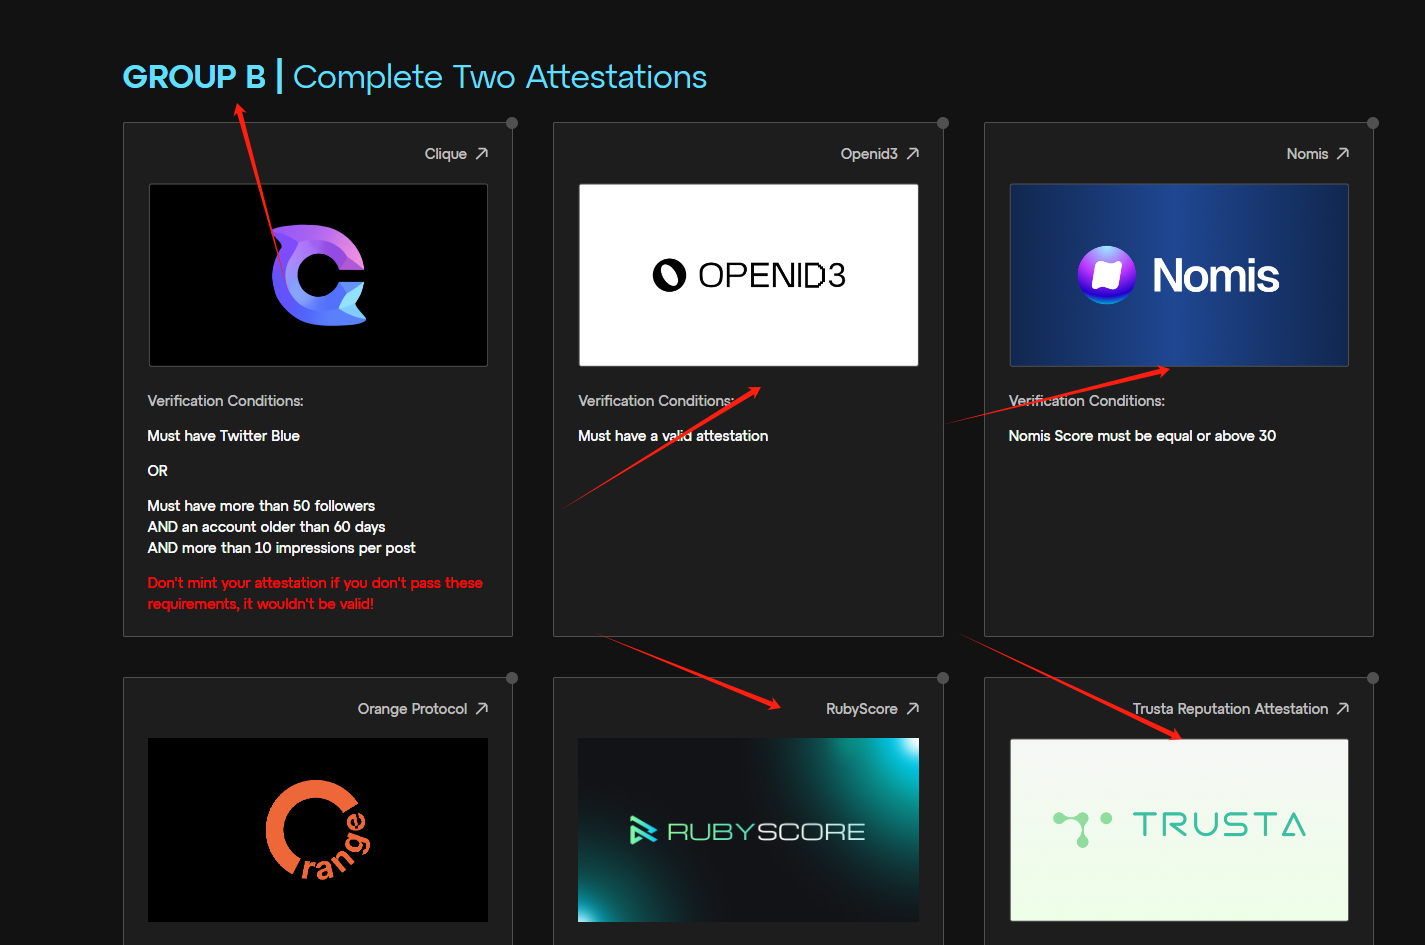This screenshot has width=1425, height=945.
Task: Click the arrow icon next to Orange Protocol
Action: pyautogui.click(x=482, y=708)
